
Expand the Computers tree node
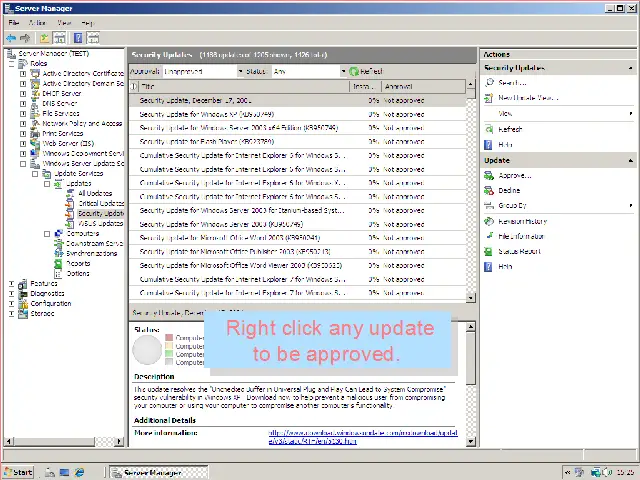47,233
